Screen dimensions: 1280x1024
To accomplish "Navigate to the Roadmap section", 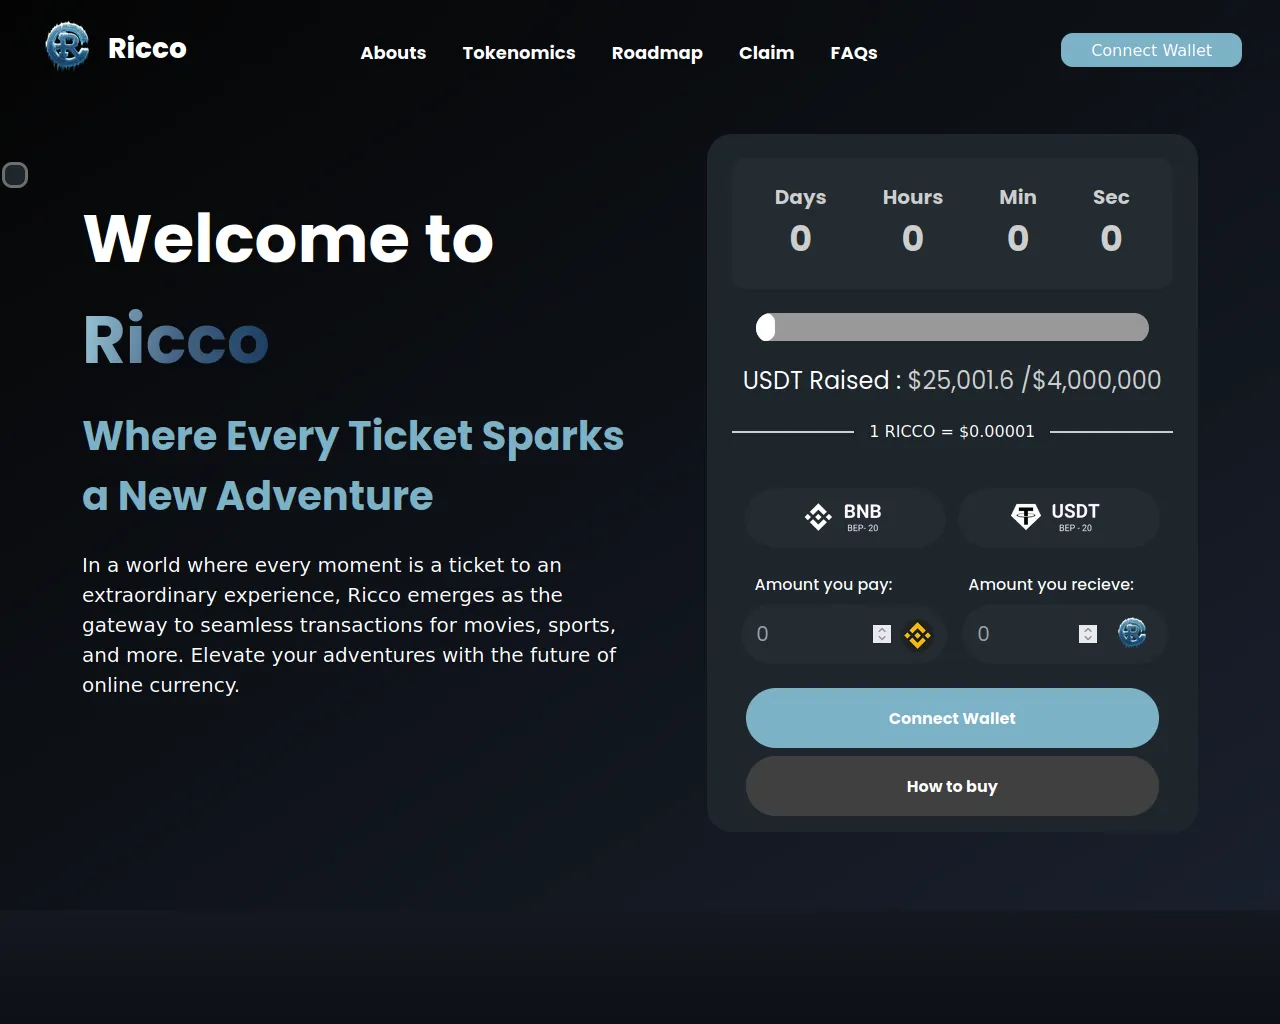I will coord(657,53).
